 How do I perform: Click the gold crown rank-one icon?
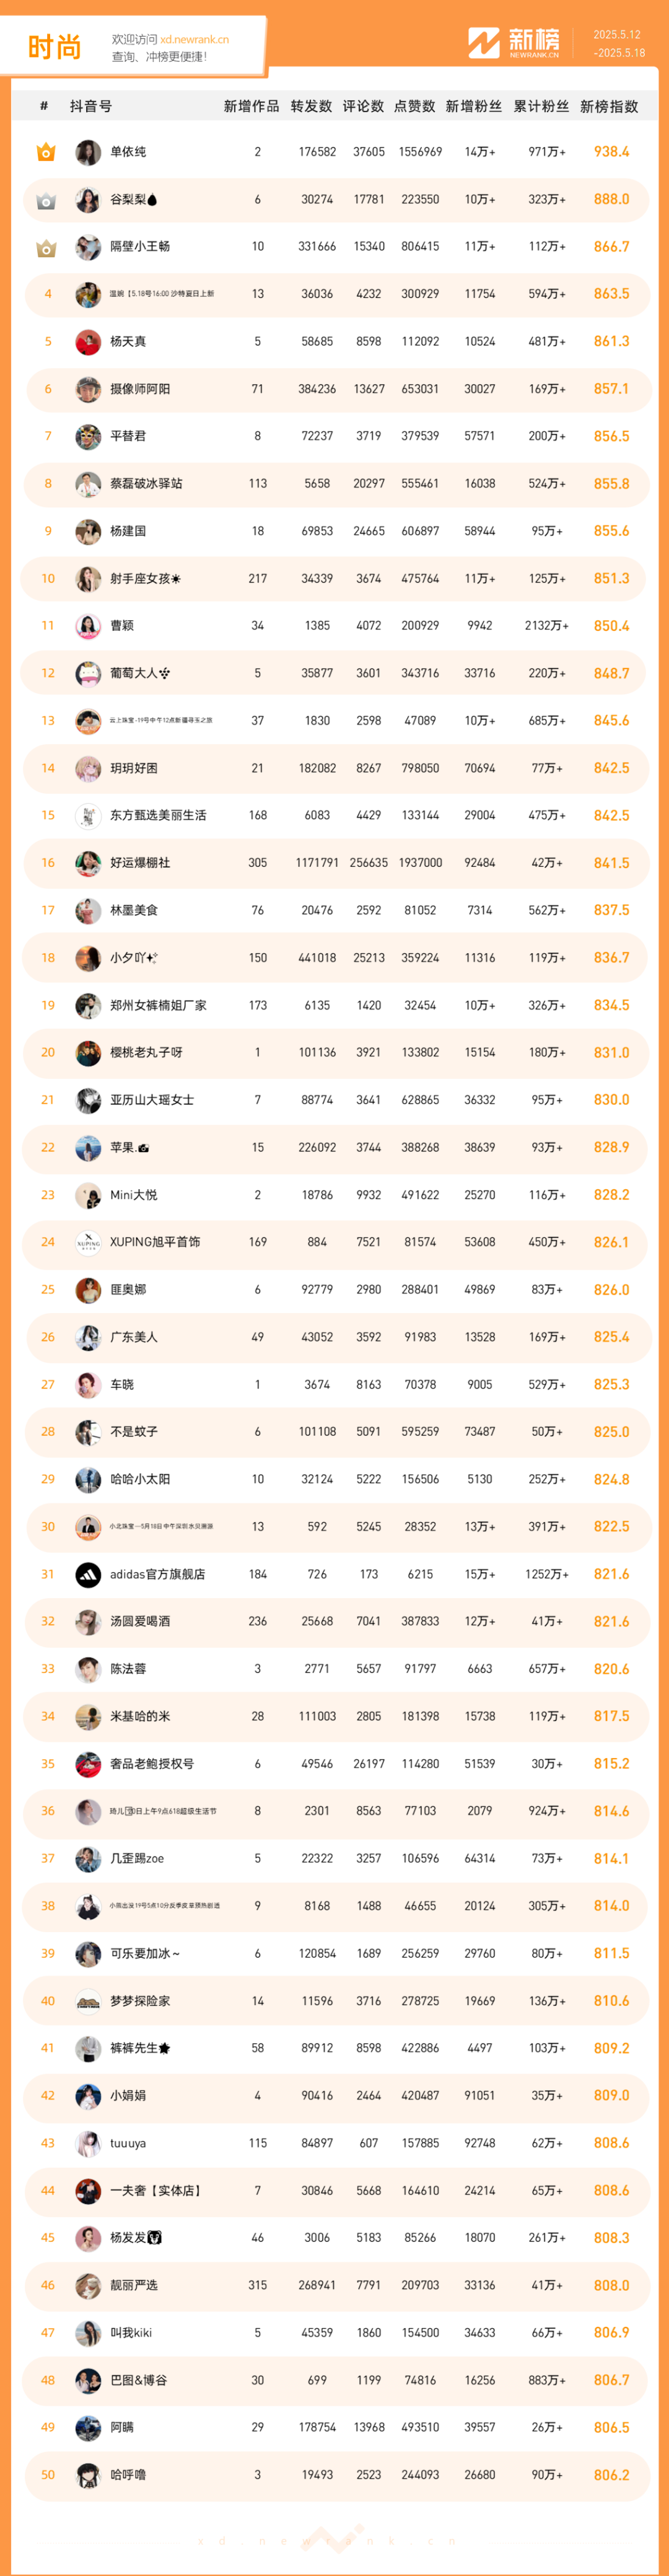pyautogui.click(x=46, y=153)
